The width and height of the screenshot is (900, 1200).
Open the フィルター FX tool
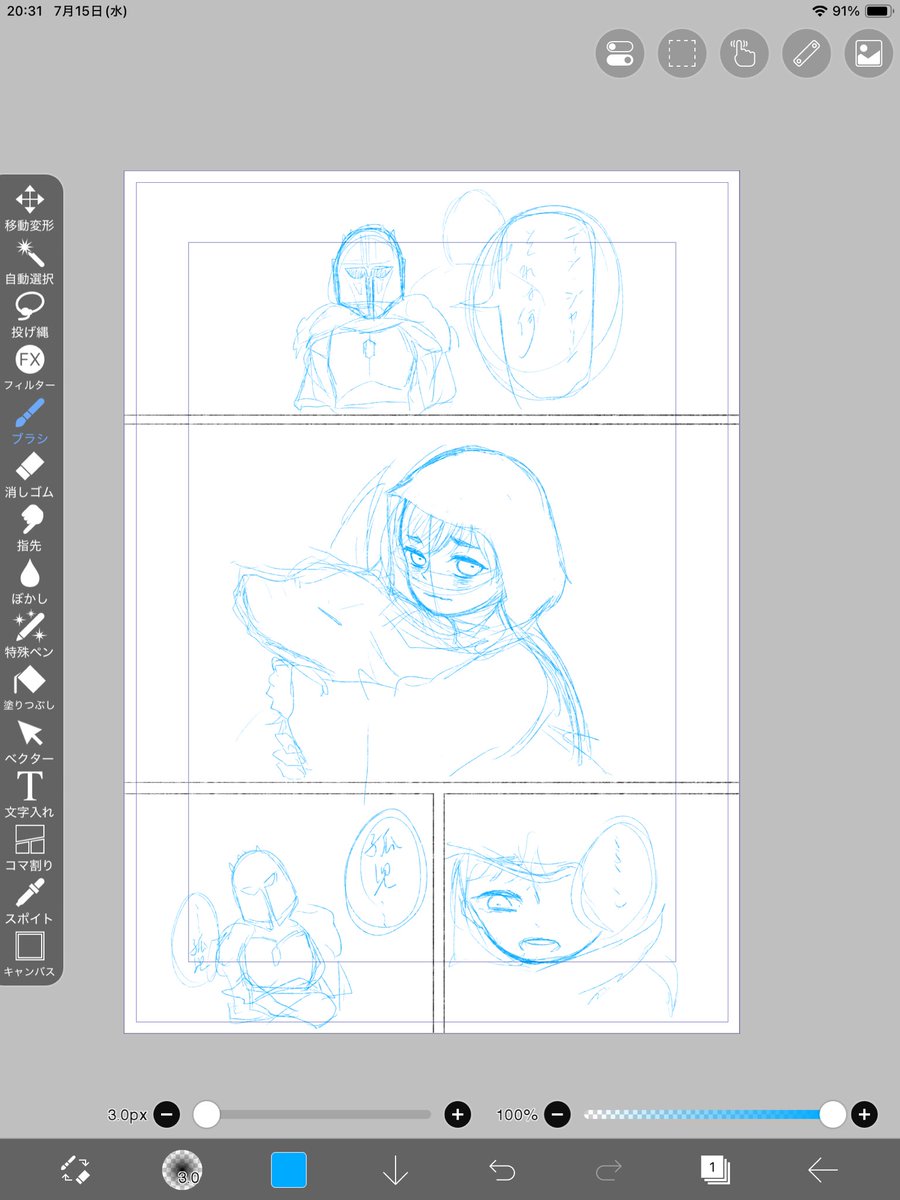[30, 367]
